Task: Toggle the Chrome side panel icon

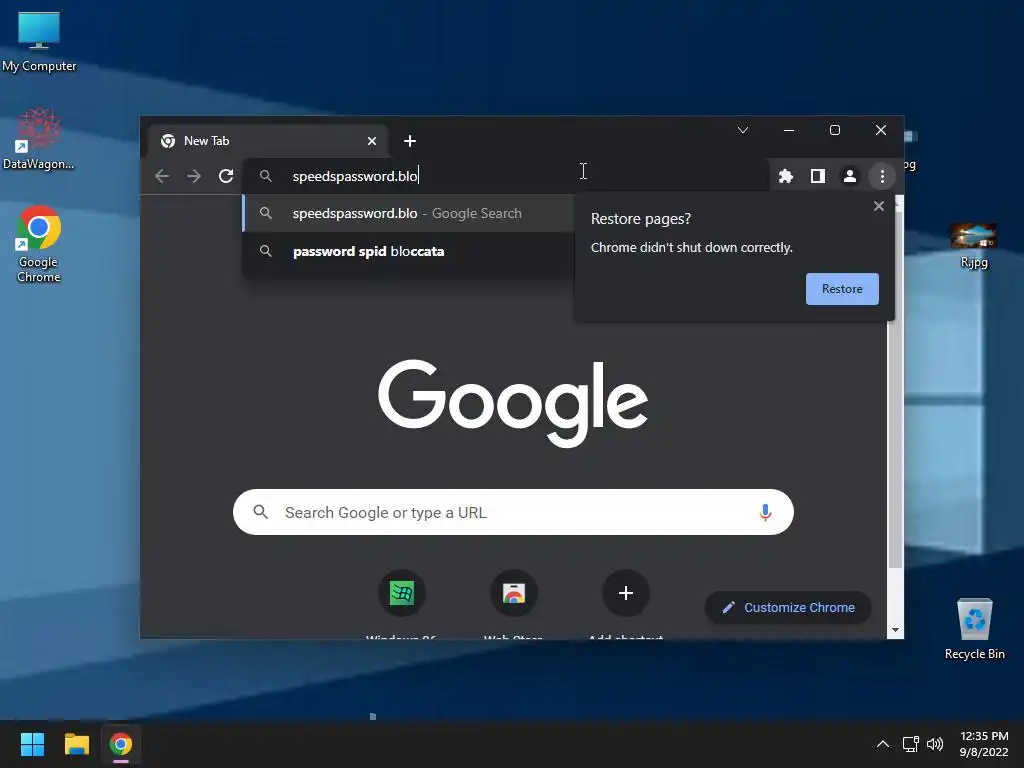Action: point(818,176)
